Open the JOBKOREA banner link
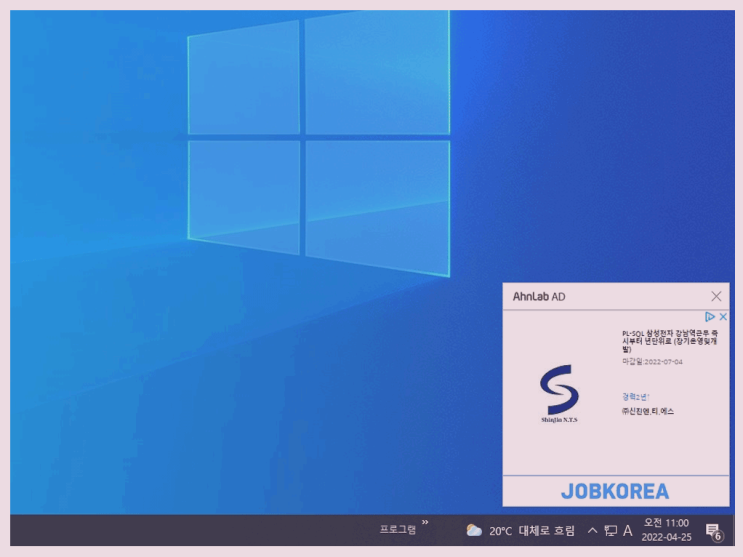The width and height of the screenshot is (743, 557). (x=615, y=491)
